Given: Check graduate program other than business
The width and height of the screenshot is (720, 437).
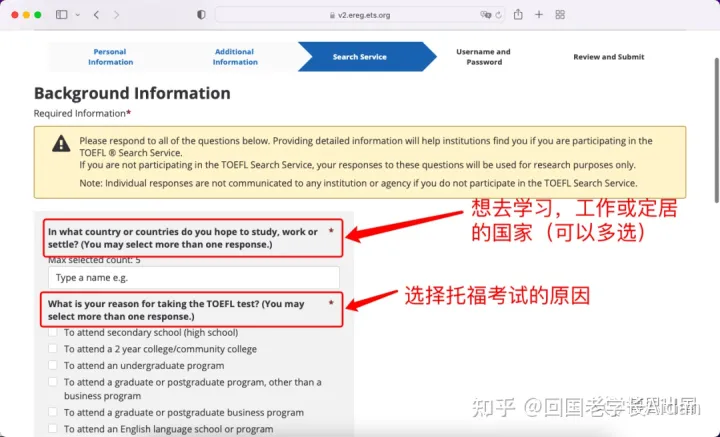Looking at the screenshot, I should tap(53, 382).
